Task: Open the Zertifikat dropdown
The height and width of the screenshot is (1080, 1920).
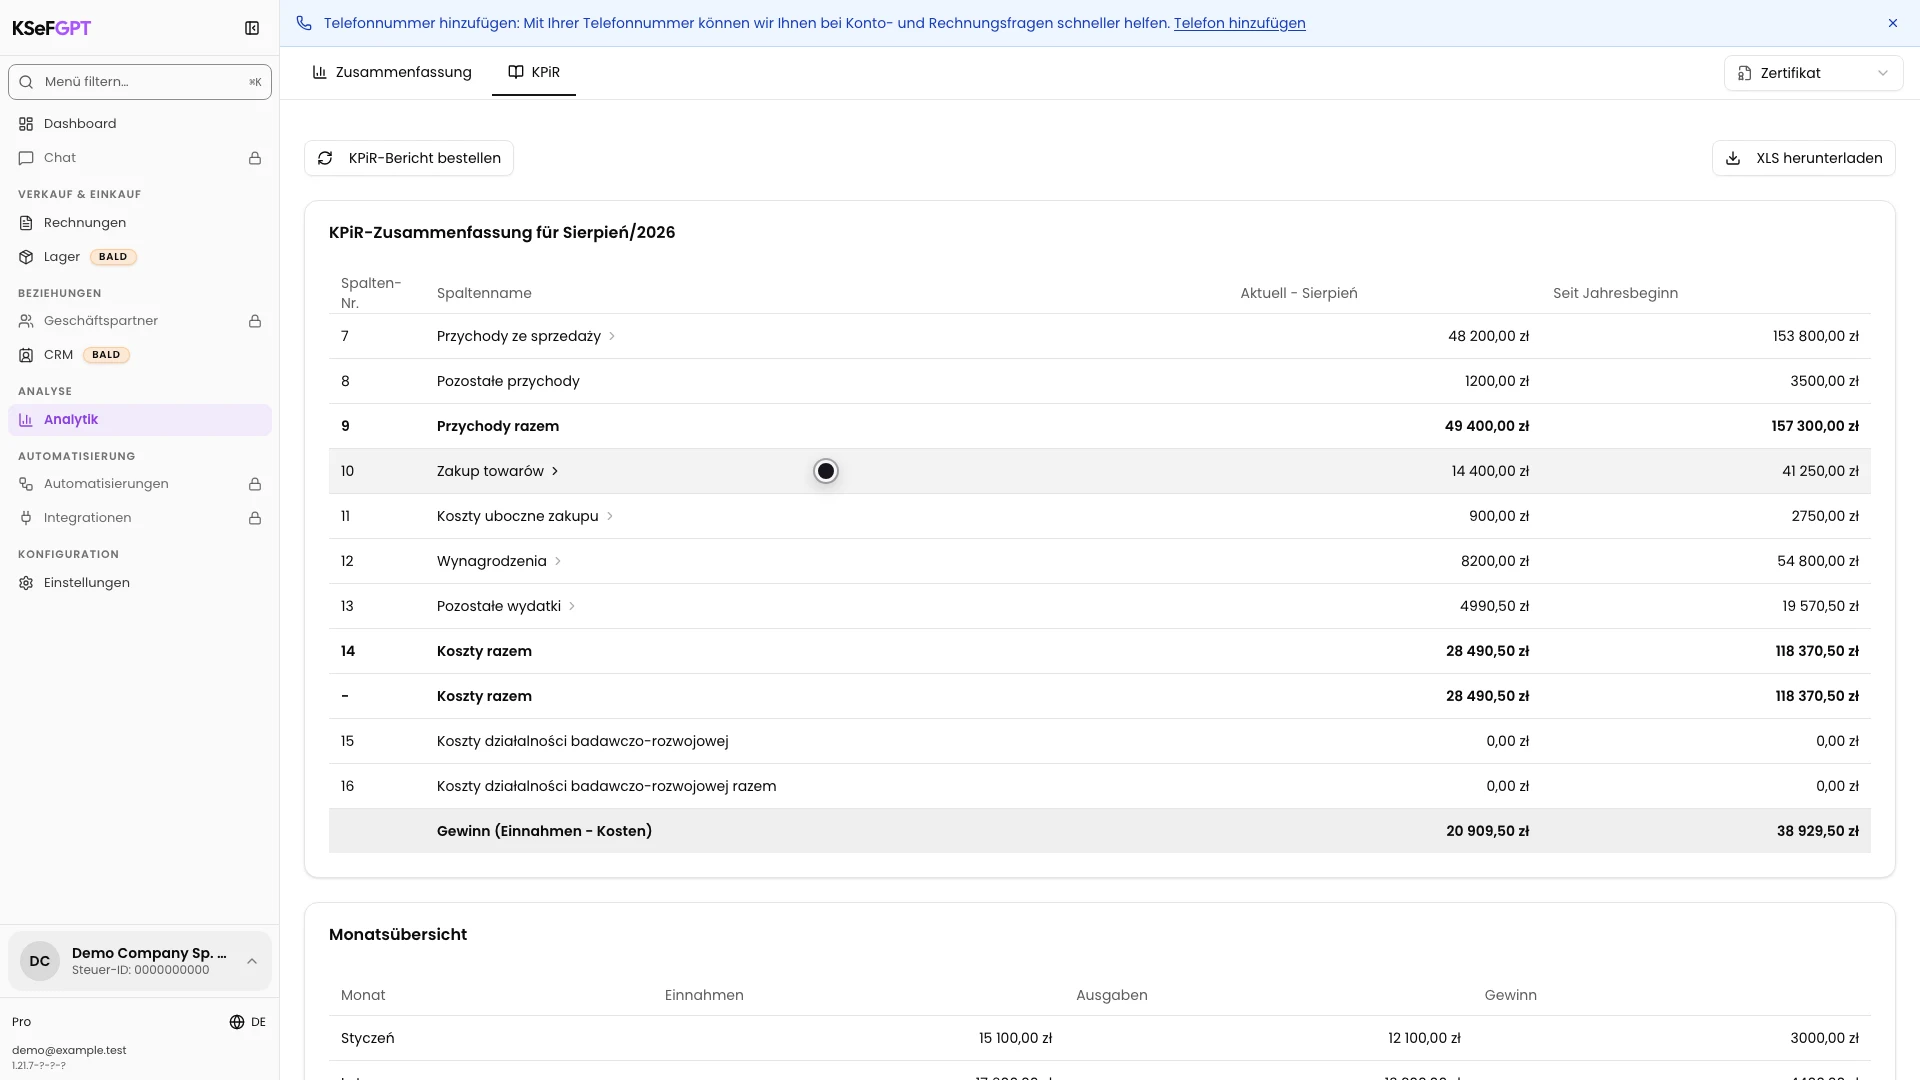Action: [1813, 73]
